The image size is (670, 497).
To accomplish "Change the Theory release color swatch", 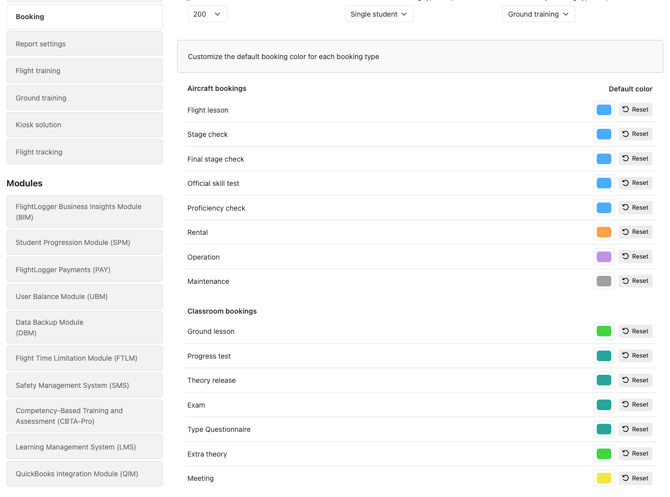I will click(604, 380).
